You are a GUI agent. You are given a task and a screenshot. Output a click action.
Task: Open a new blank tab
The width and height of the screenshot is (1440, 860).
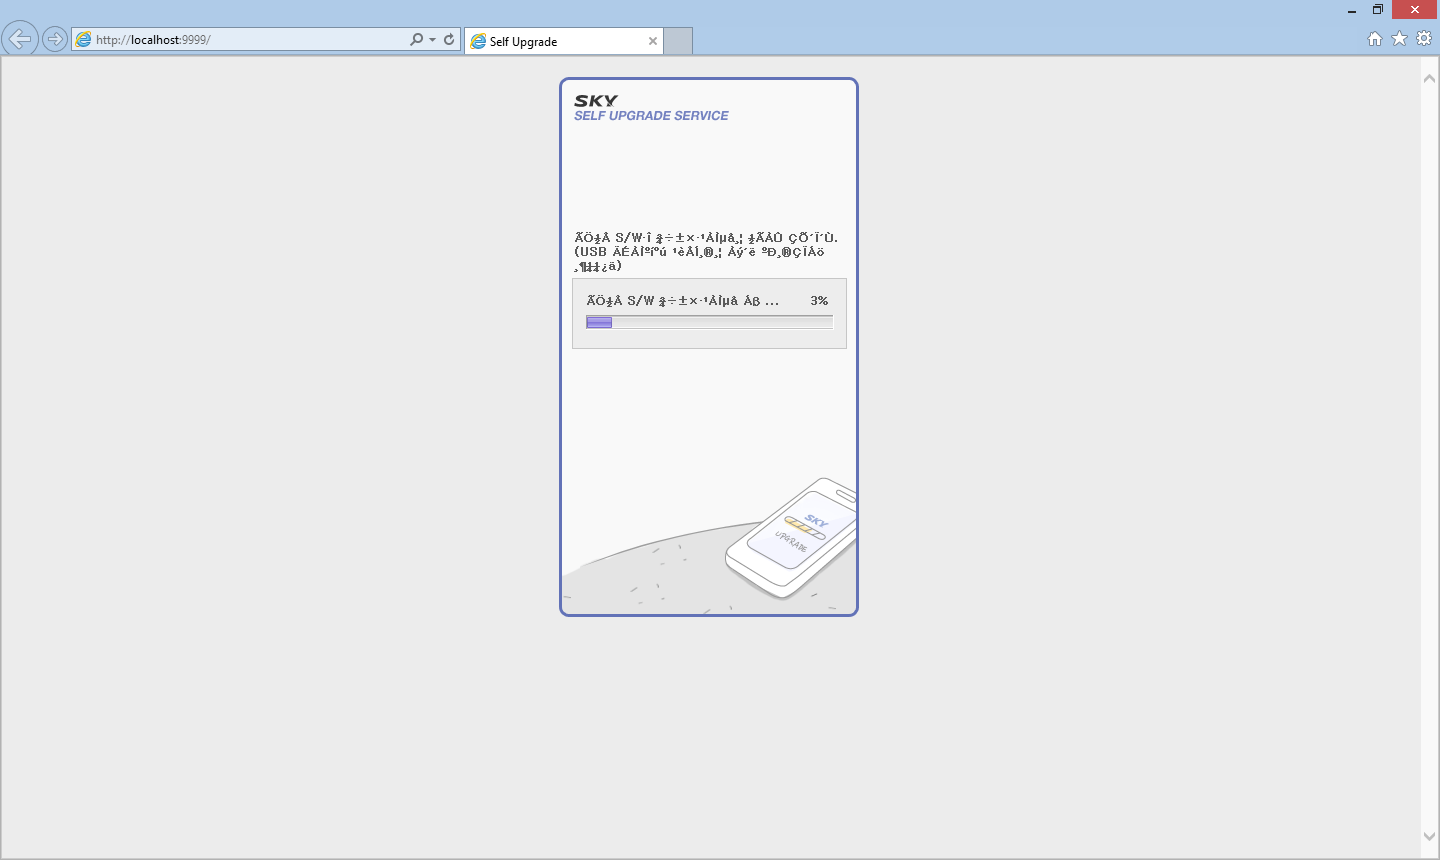pos(678,41)
